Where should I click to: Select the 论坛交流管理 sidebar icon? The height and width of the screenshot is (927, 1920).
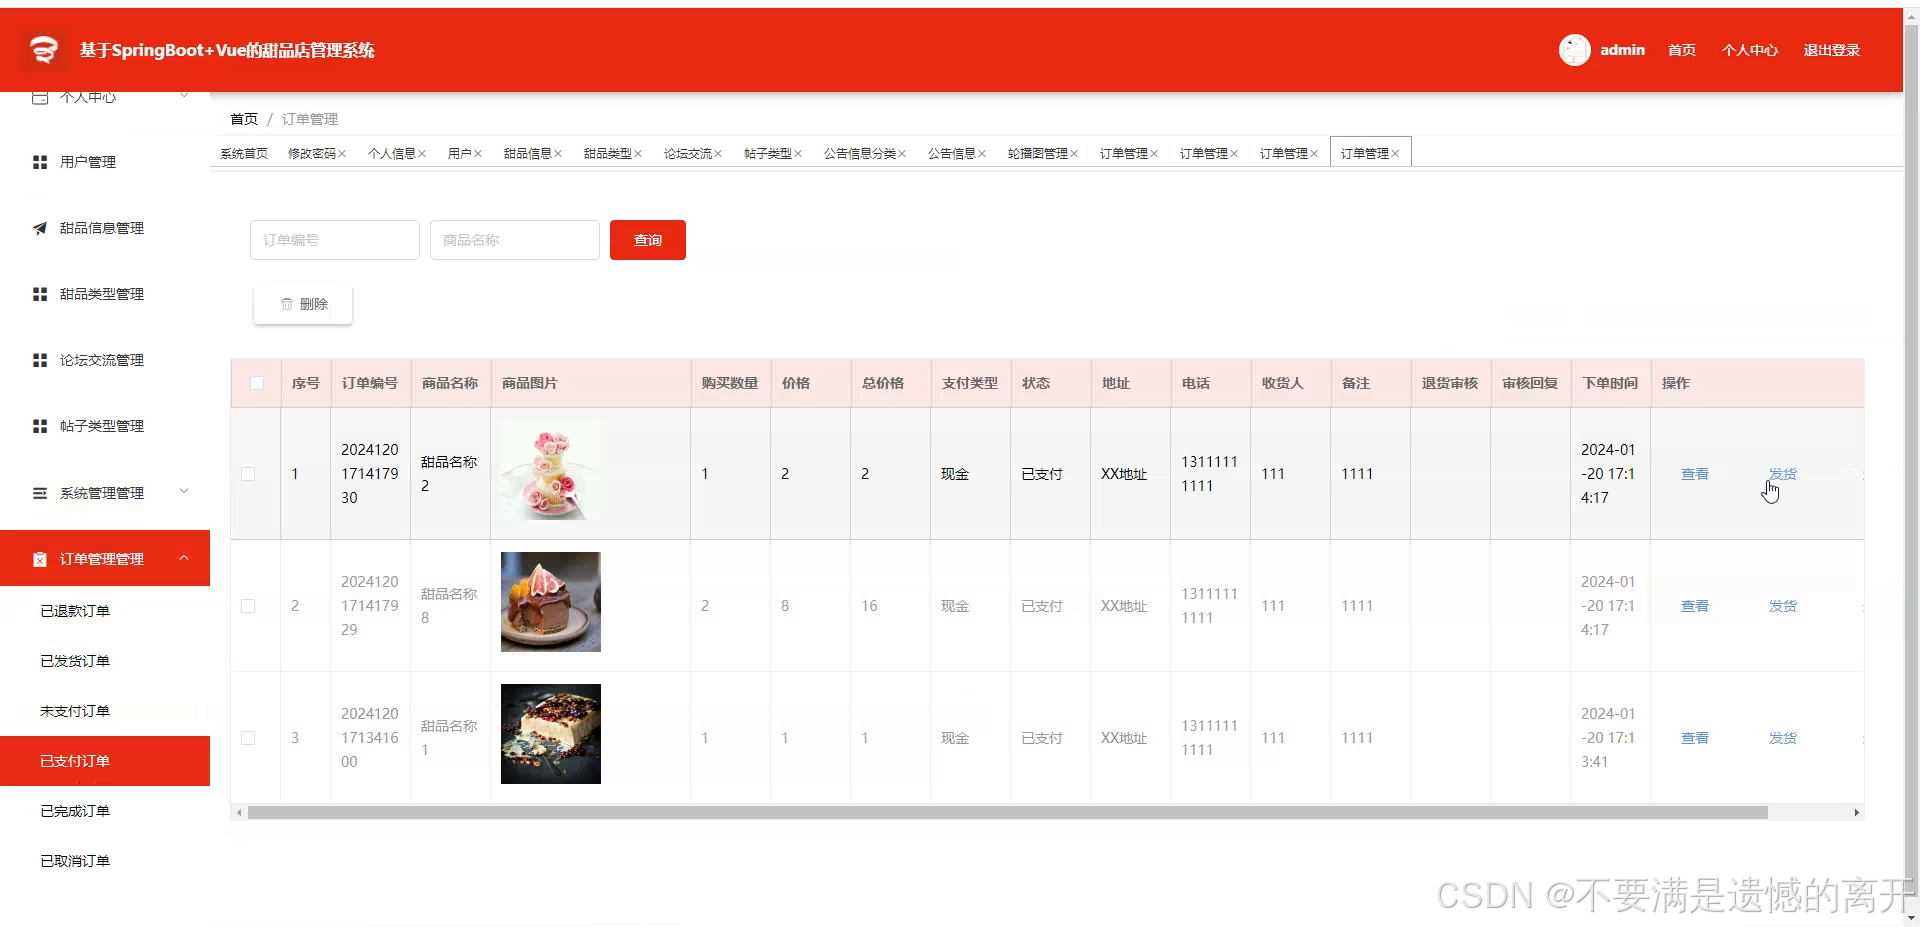(x=40, y=359)
